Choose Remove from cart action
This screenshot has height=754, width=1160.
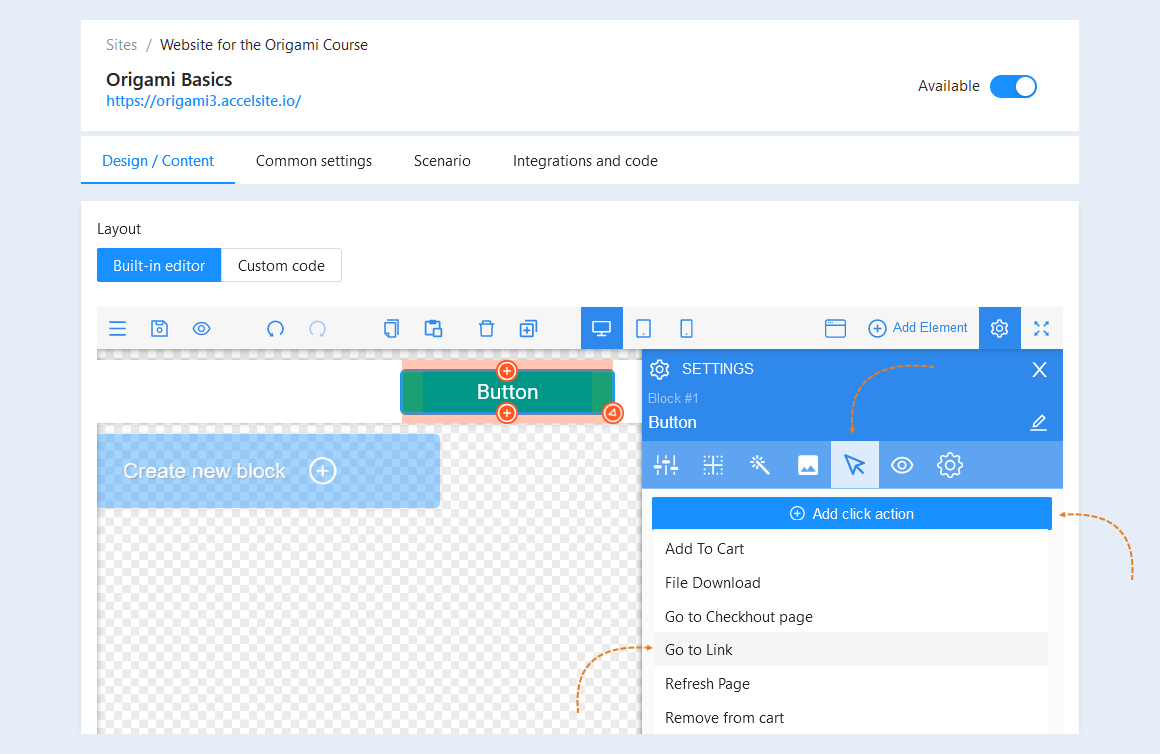click(x=851, y=718)
